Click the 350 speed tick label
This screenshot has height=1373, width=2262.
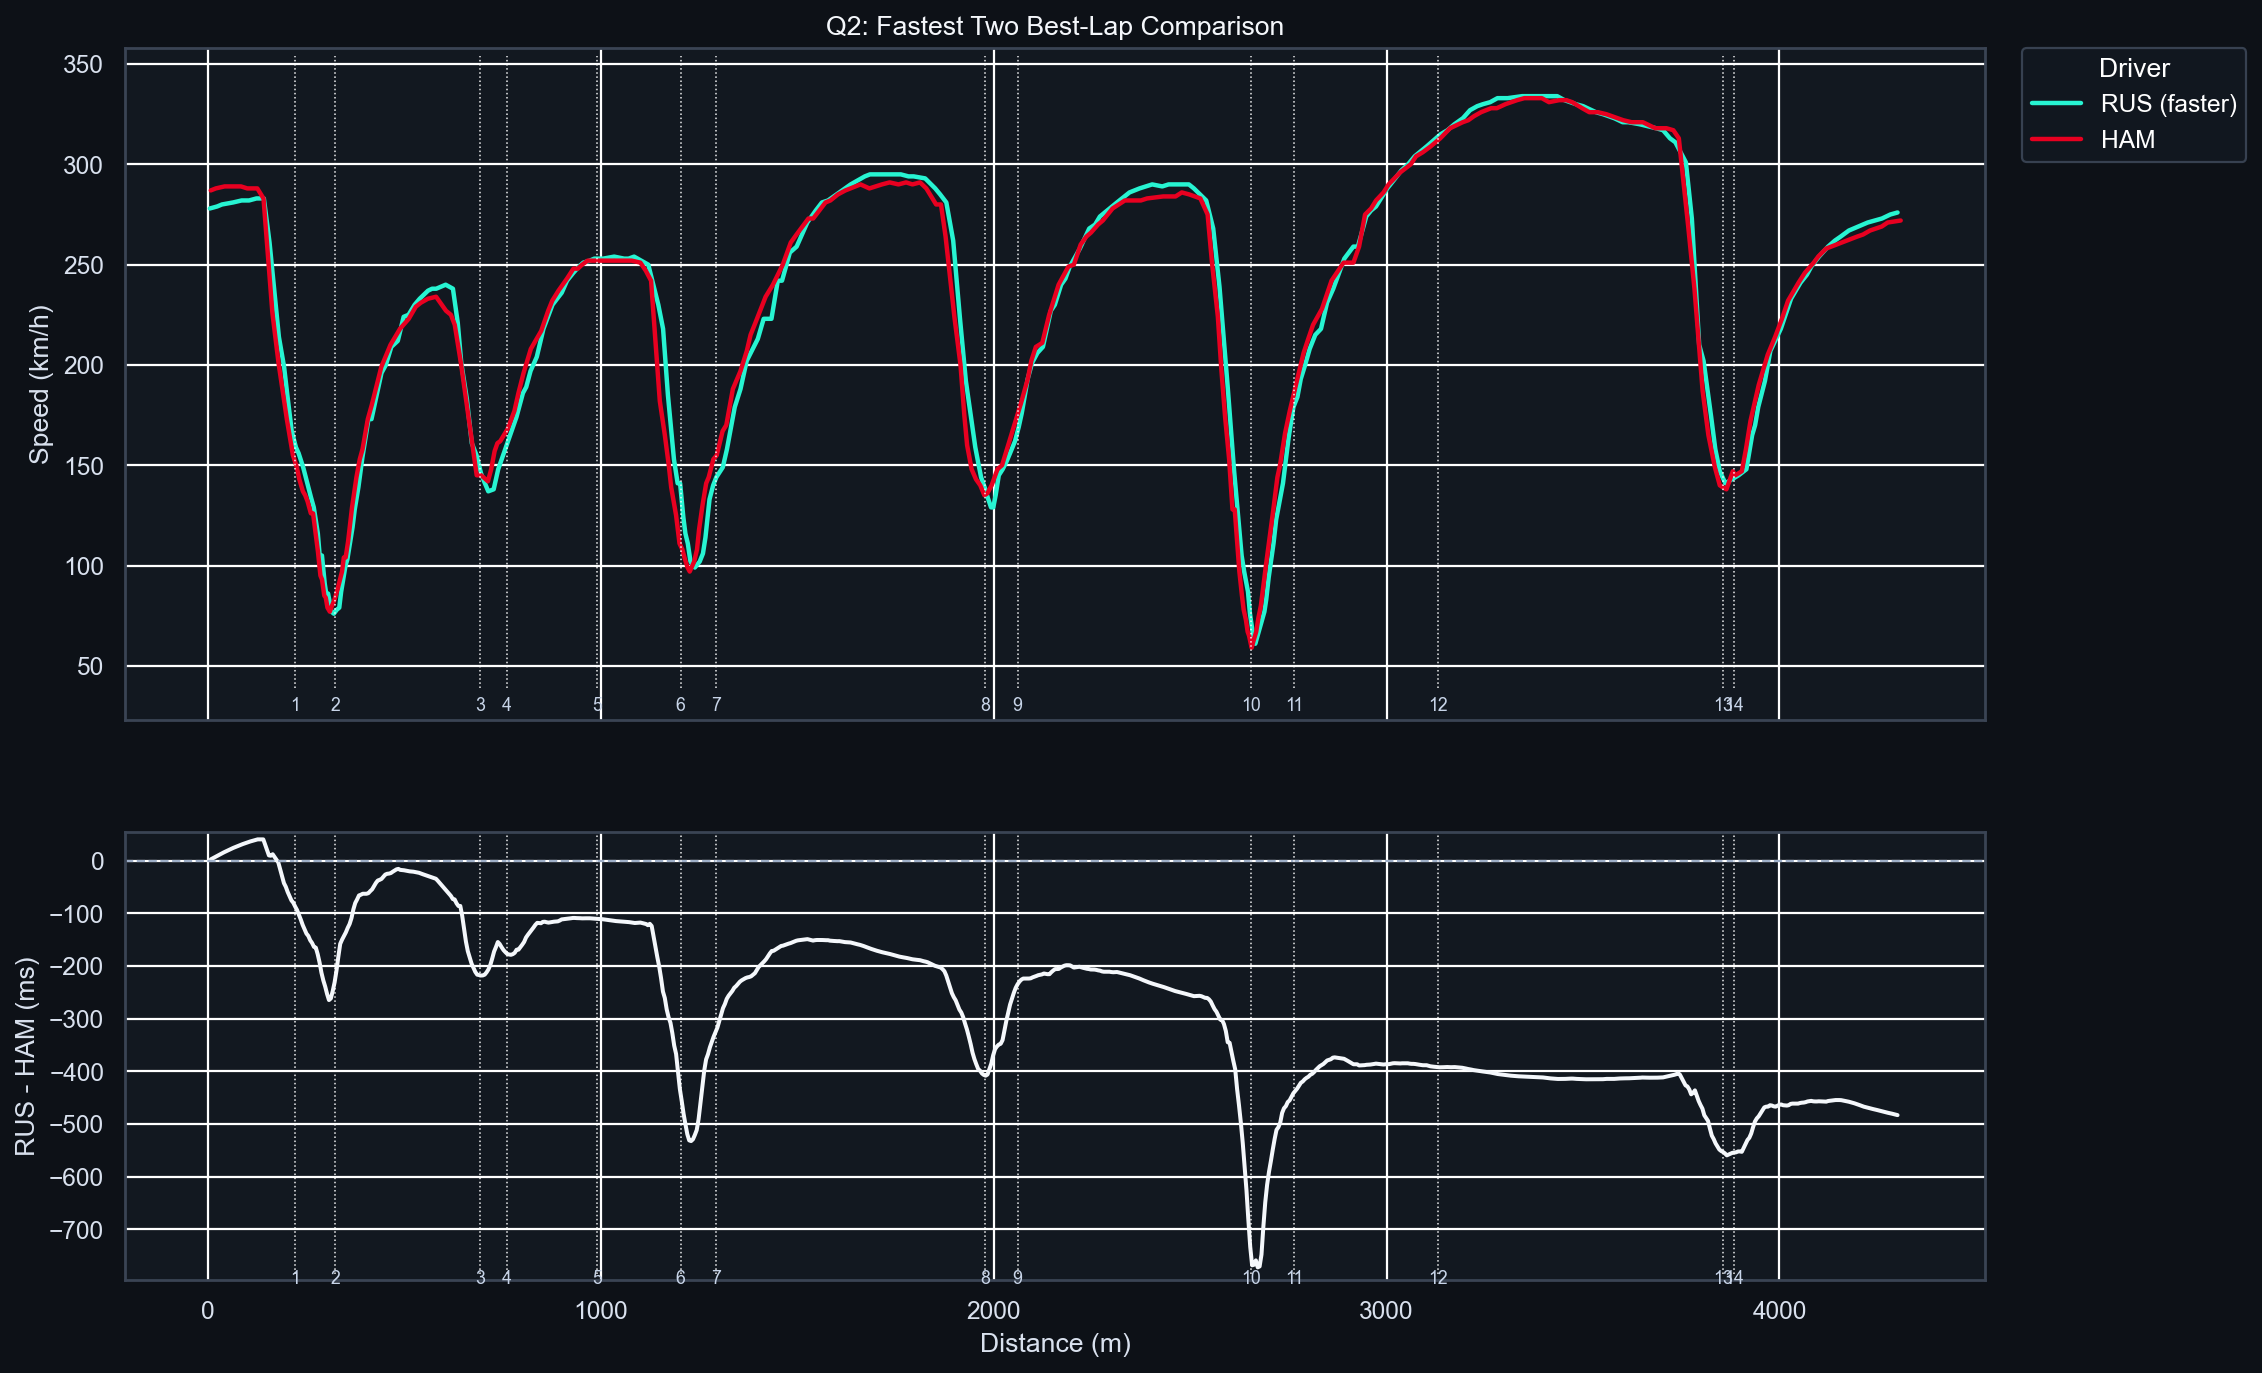[x=83, y=65]
